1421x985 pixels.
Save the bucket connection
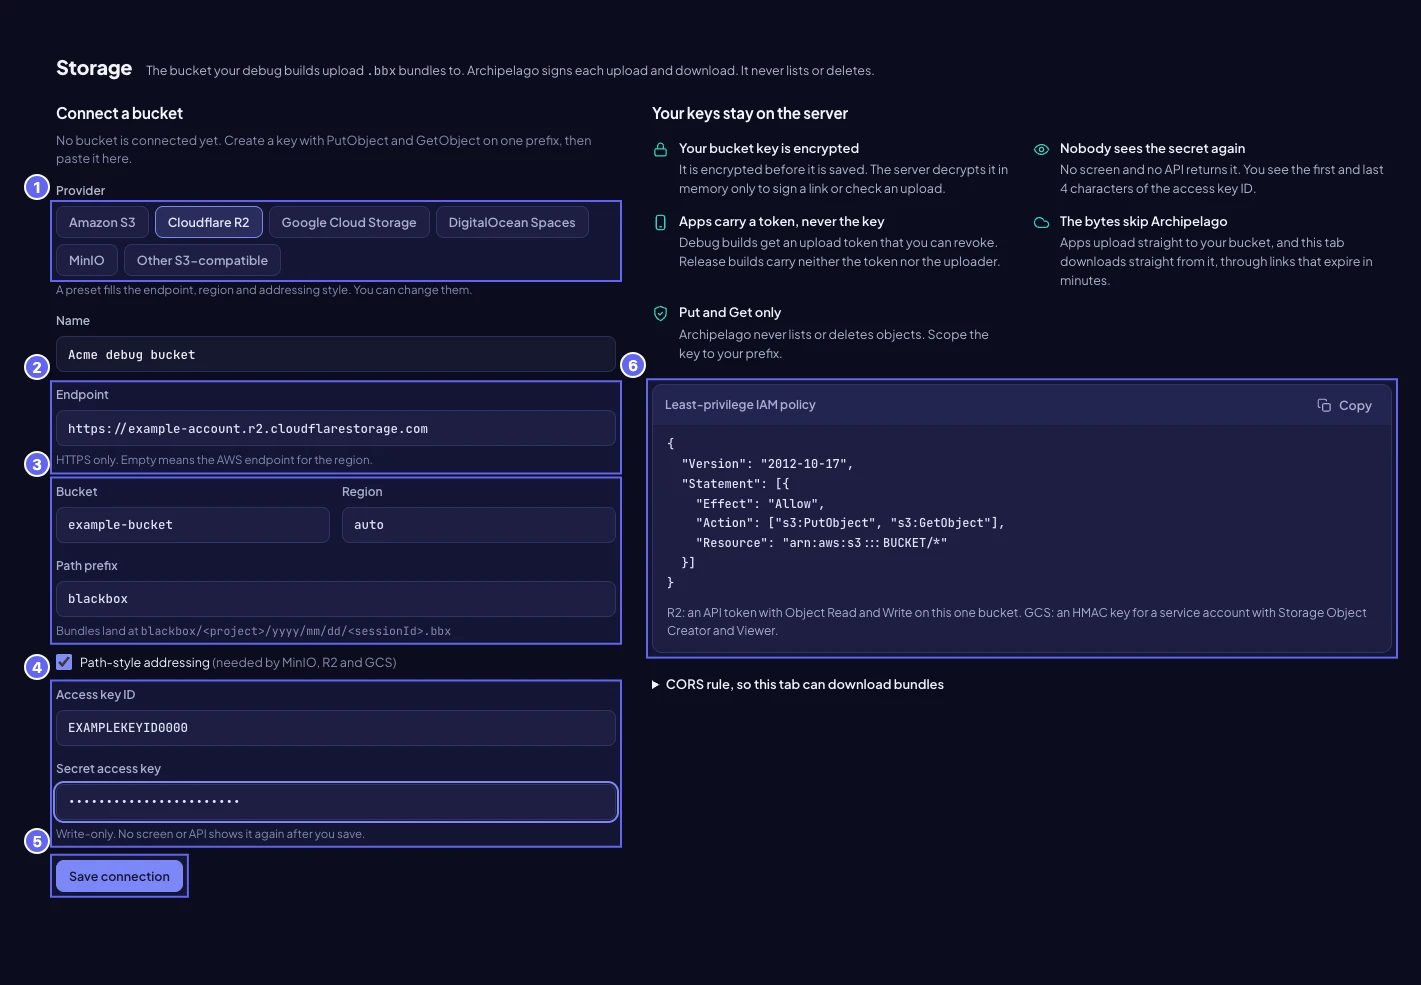[120, 876]
